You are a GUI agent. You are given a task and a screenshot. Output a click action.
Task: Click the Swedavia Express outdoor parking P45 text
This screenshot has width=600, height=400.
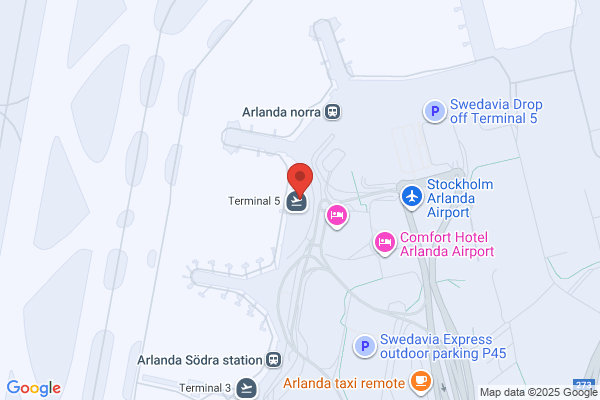443,346
